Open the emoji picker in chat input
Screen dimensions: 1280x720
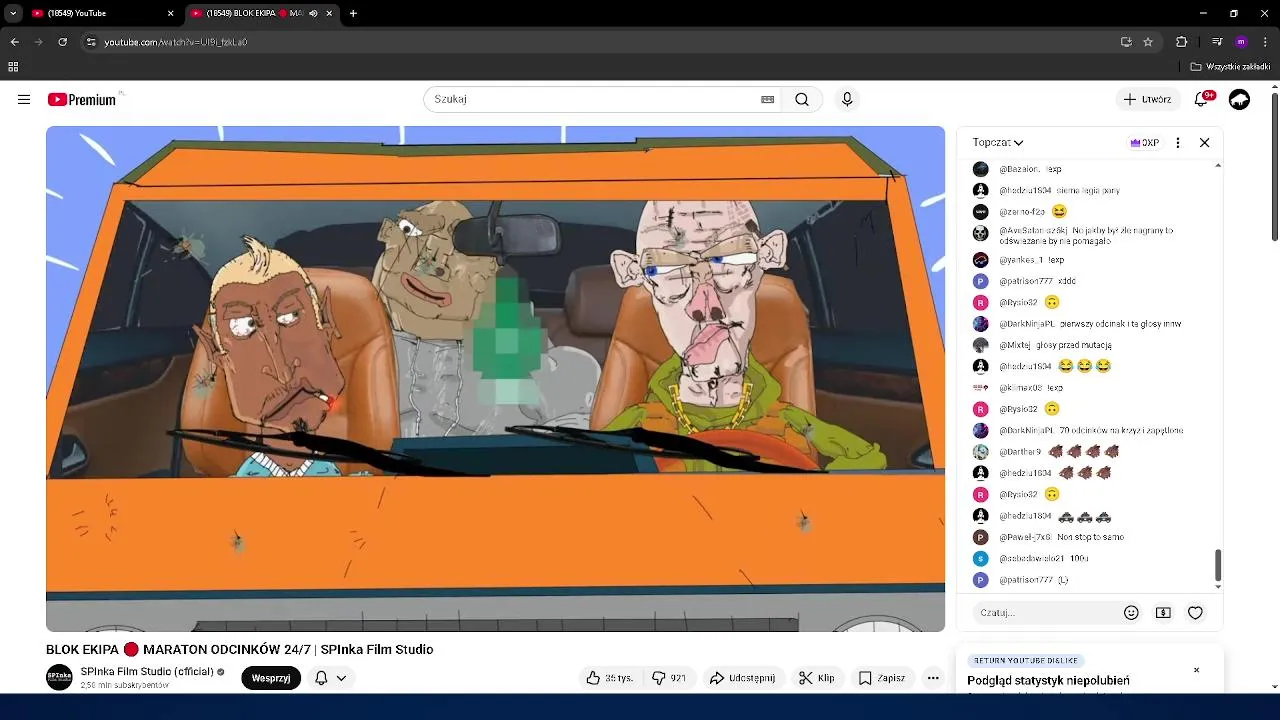[x=1131, y=613]
